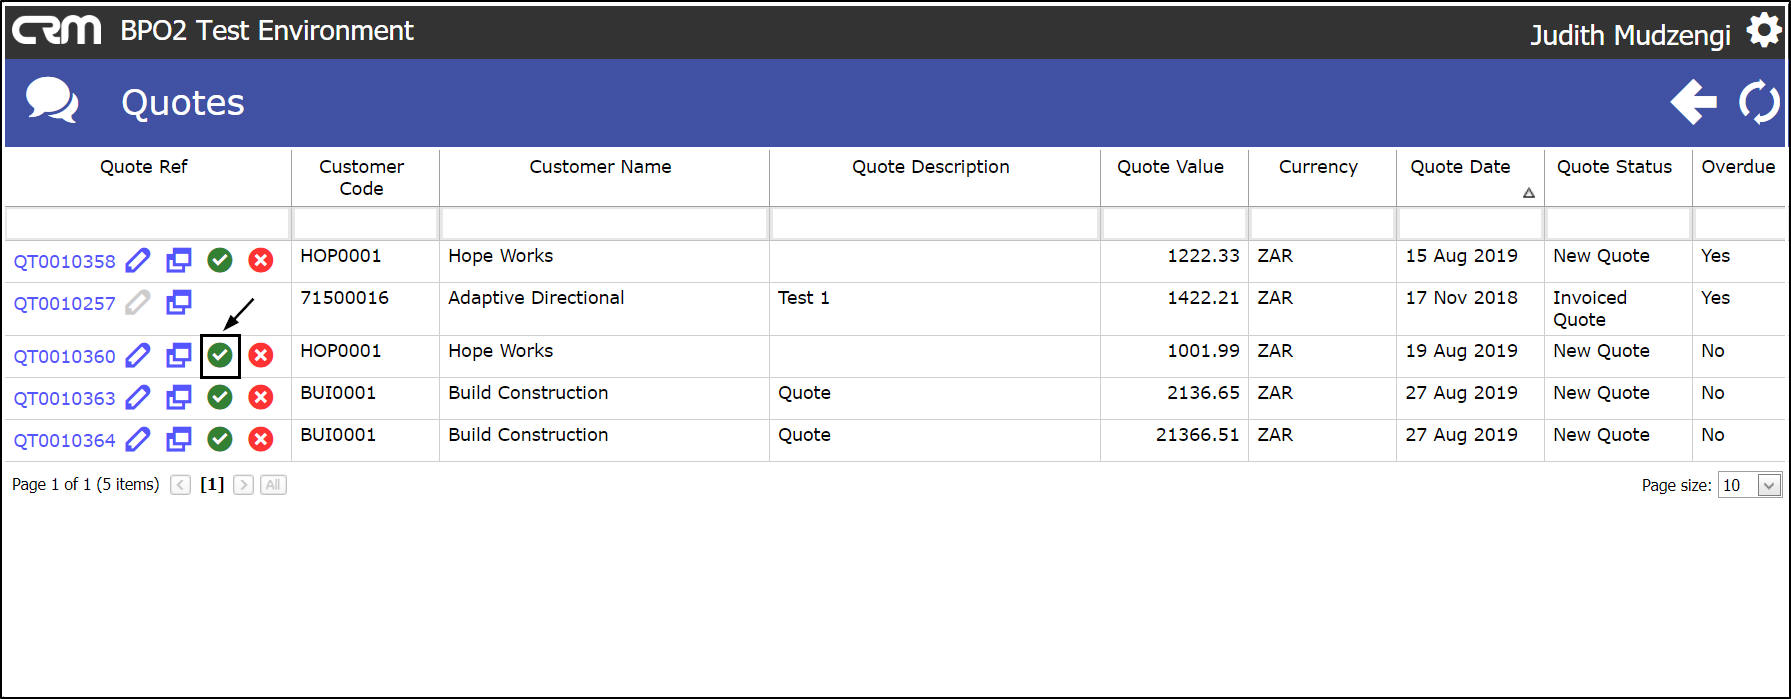
Task: Click the Quote Status filter box
Action: pos(1617,223)
